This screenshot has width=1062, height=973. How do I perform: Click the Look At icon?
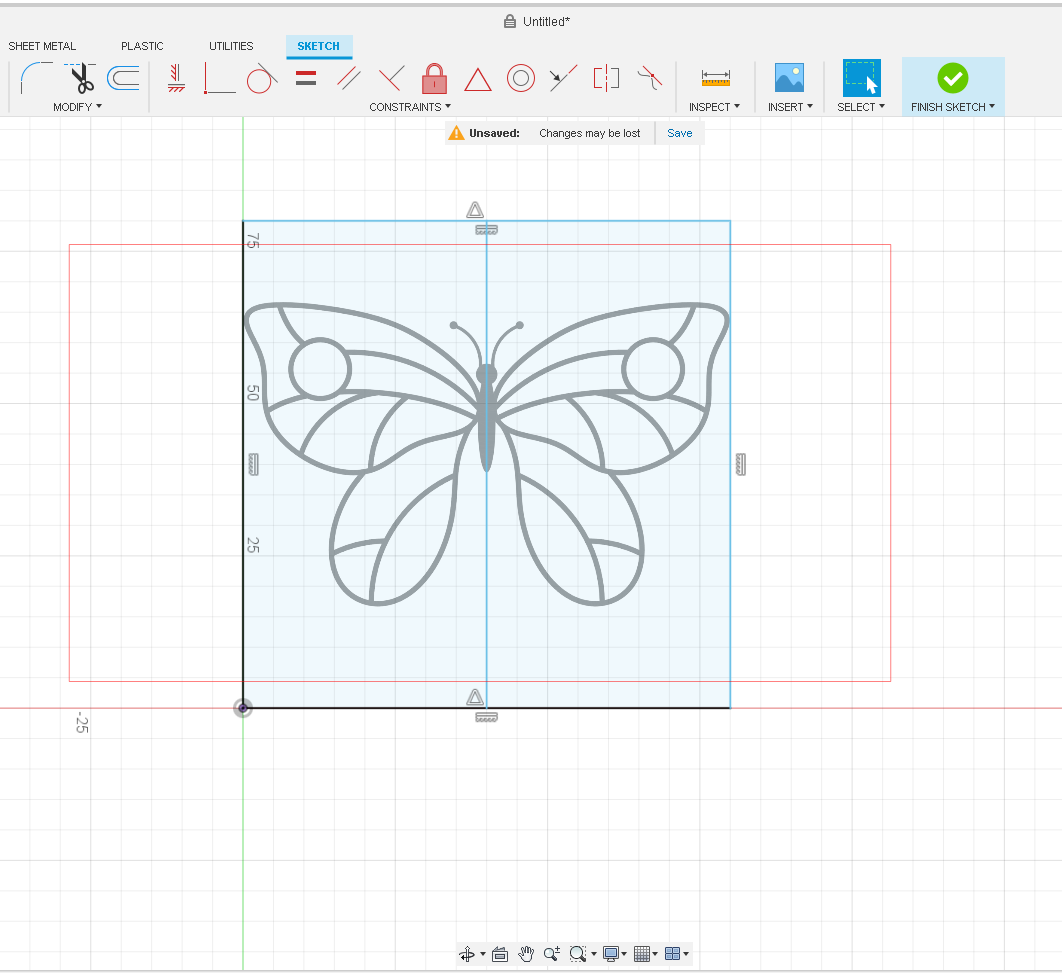(x=500, y=954)
